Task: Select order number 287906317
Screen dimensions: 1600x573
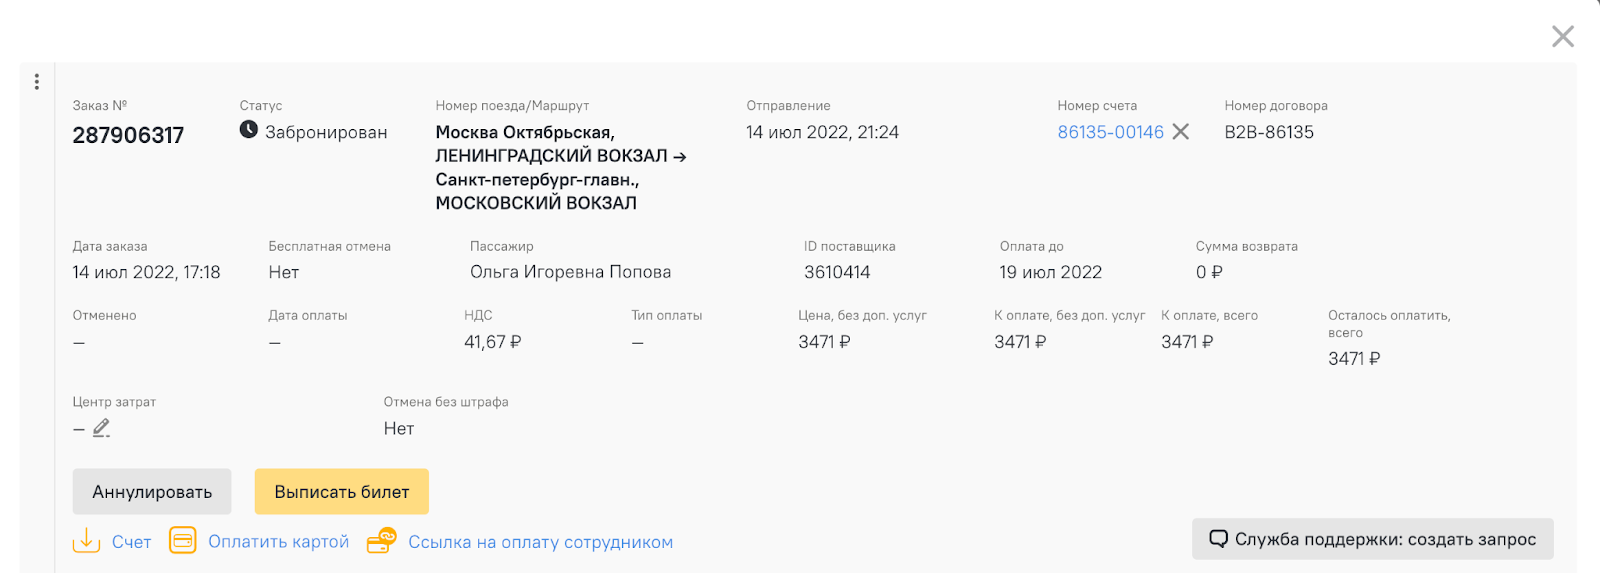Action: point(128,136)
